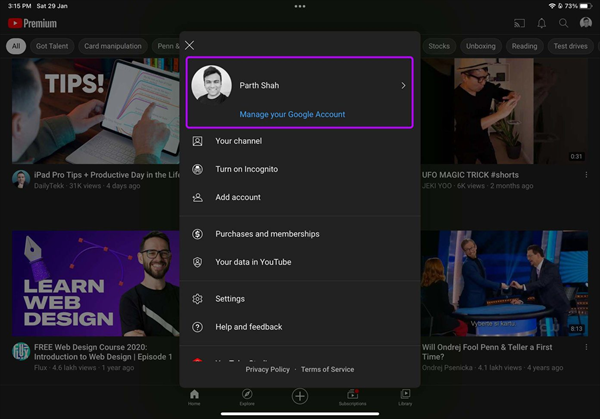Close the account menu with X
The image size is (600, 419).
189,45
